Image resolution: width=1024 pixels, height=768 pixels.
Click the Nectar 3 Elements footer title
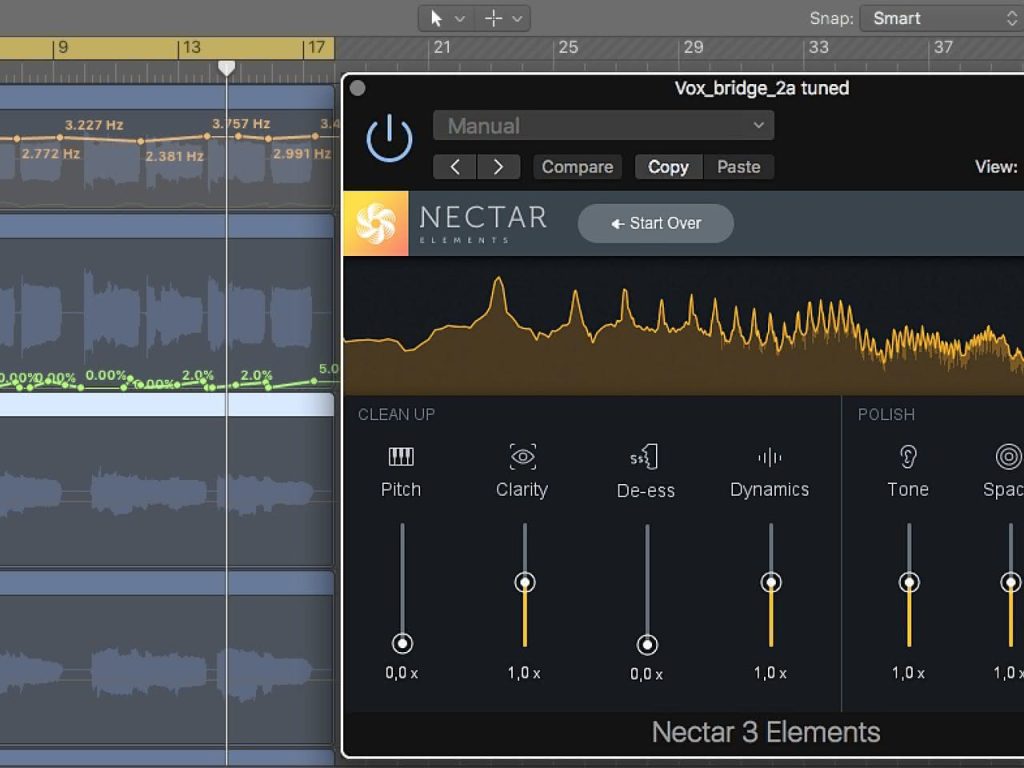coord(766,732)
